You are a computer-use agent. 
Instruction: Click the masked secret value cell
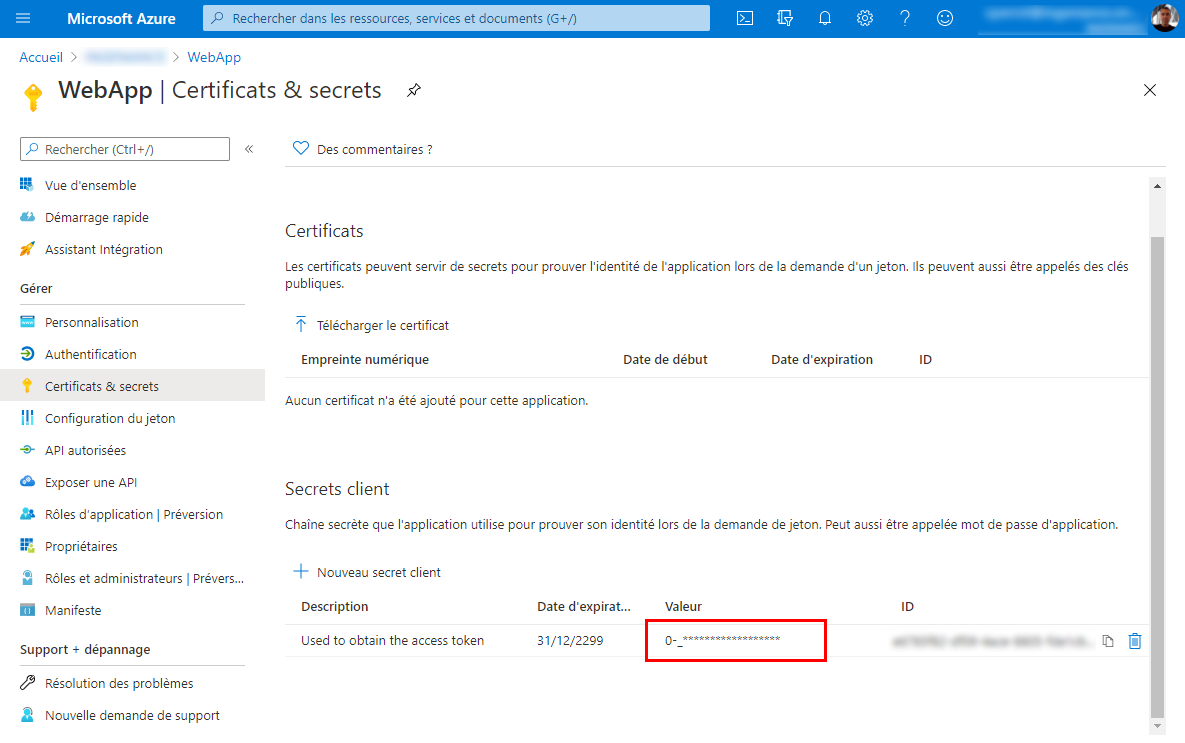722,640
